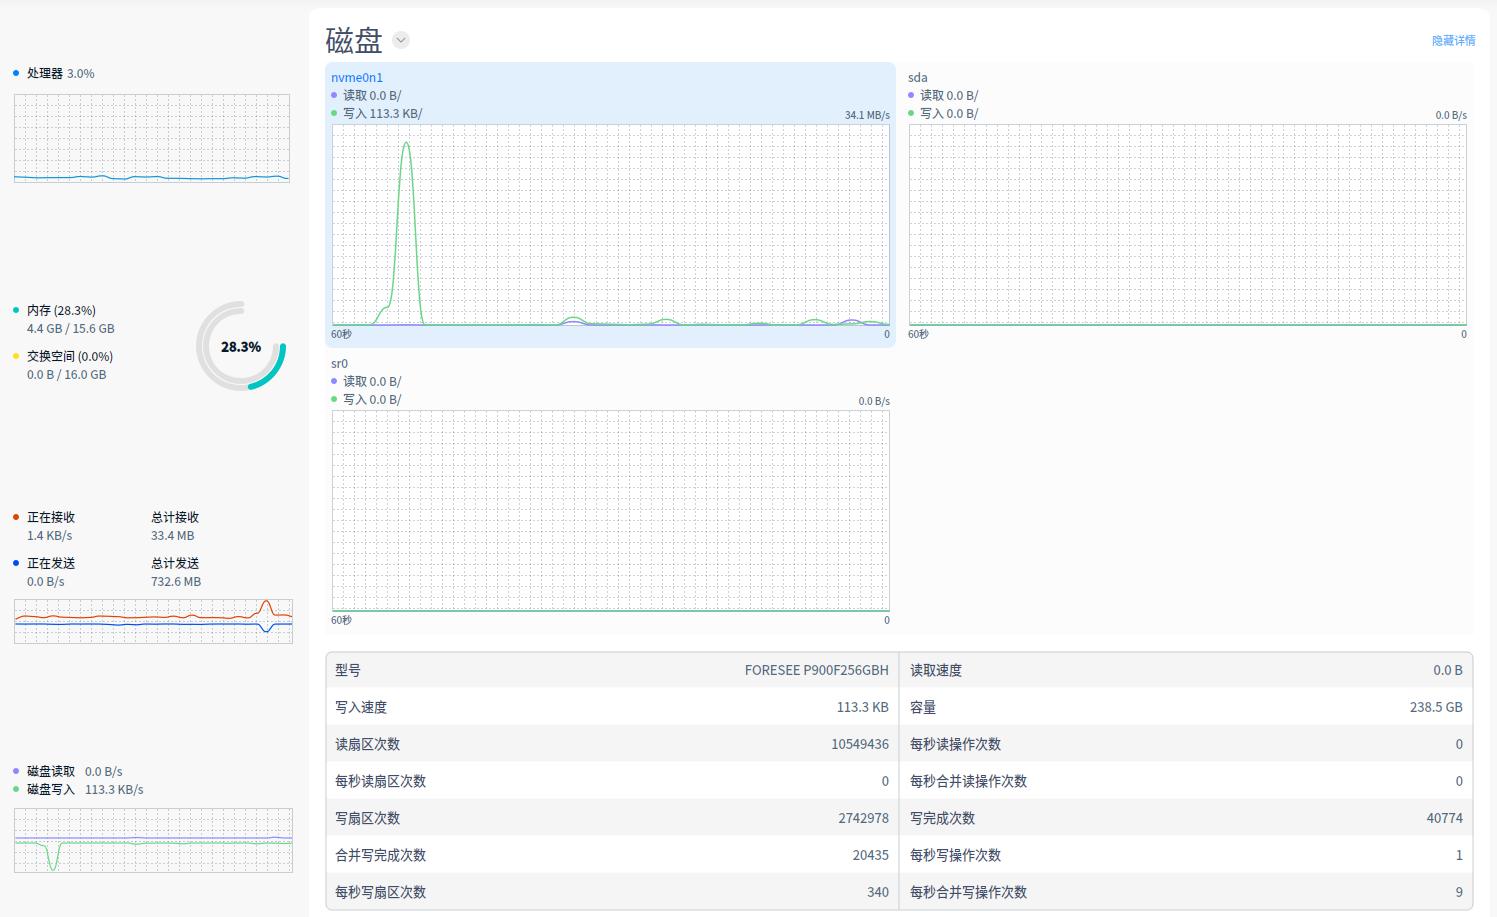Toggle the 写入 legend dot for nvme0n1
Screen dimensions: 1497x917
pyautogui.click(x=334, y=113)
